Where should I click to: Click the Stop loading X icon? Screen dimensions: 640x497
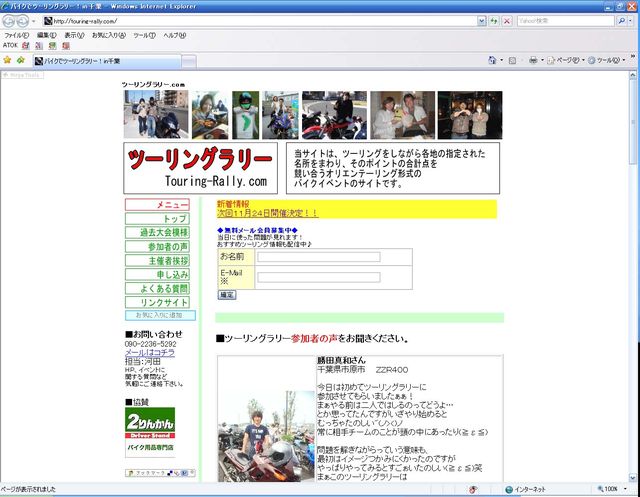pos(507,20)
